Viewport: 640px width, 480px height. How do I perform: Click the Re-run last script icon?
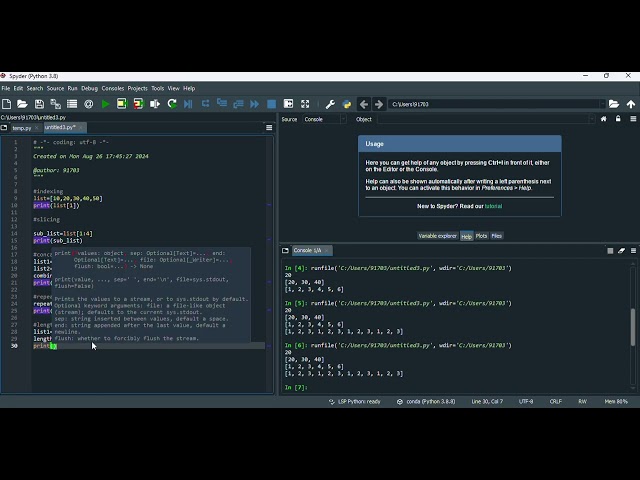point(172,104)
